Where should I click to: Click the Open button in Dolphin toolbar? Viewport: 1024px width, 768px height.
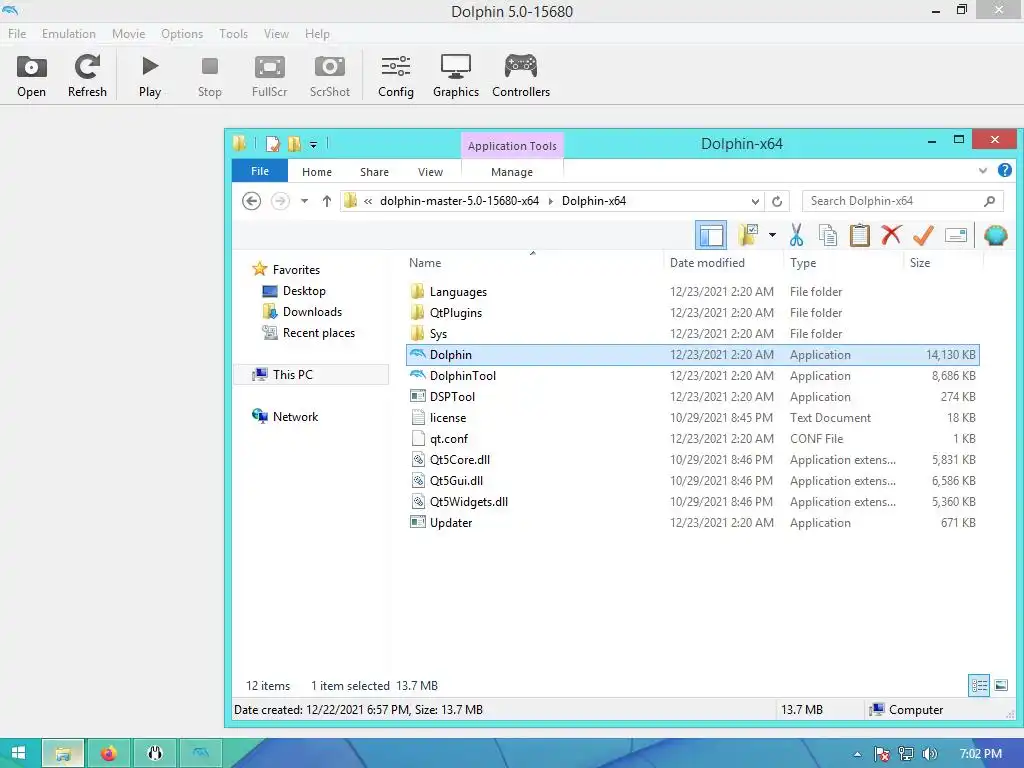click(31, 76)
